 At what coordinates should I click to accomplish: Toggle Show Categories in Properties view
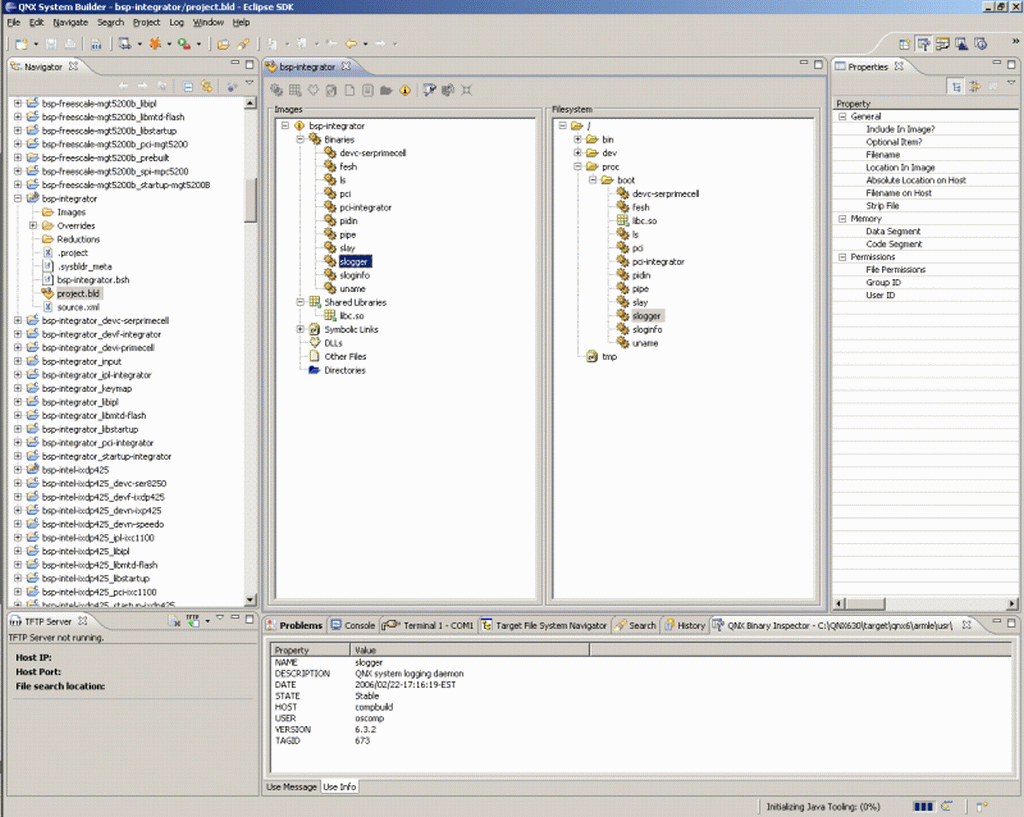956,86
